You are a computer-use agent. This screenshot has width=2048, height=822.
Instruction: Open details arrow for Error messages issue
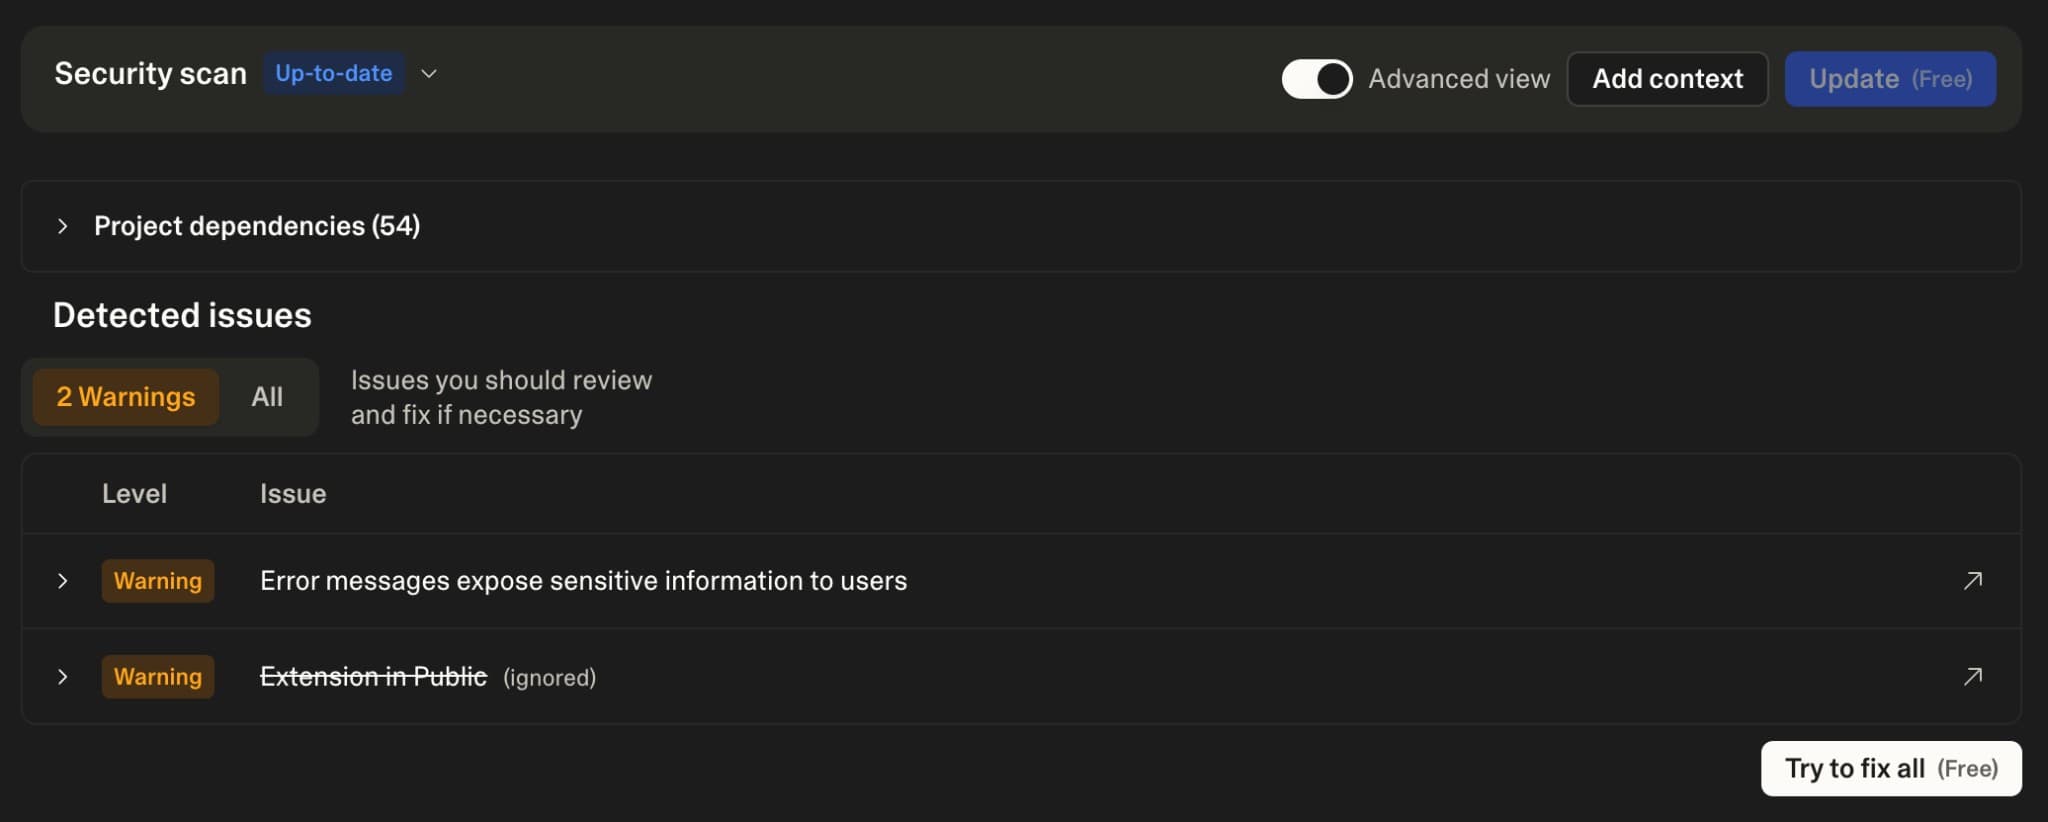pos(1972,581)
